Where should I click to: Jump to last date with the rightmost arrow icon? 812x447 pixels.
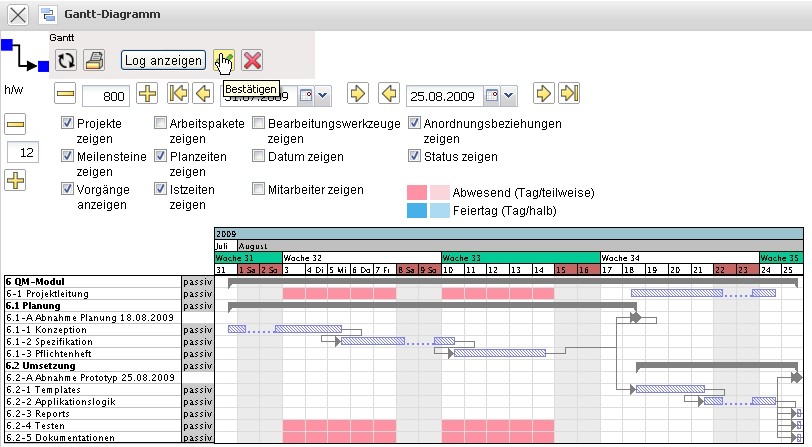pyautogui.click(x=569, y=94)
